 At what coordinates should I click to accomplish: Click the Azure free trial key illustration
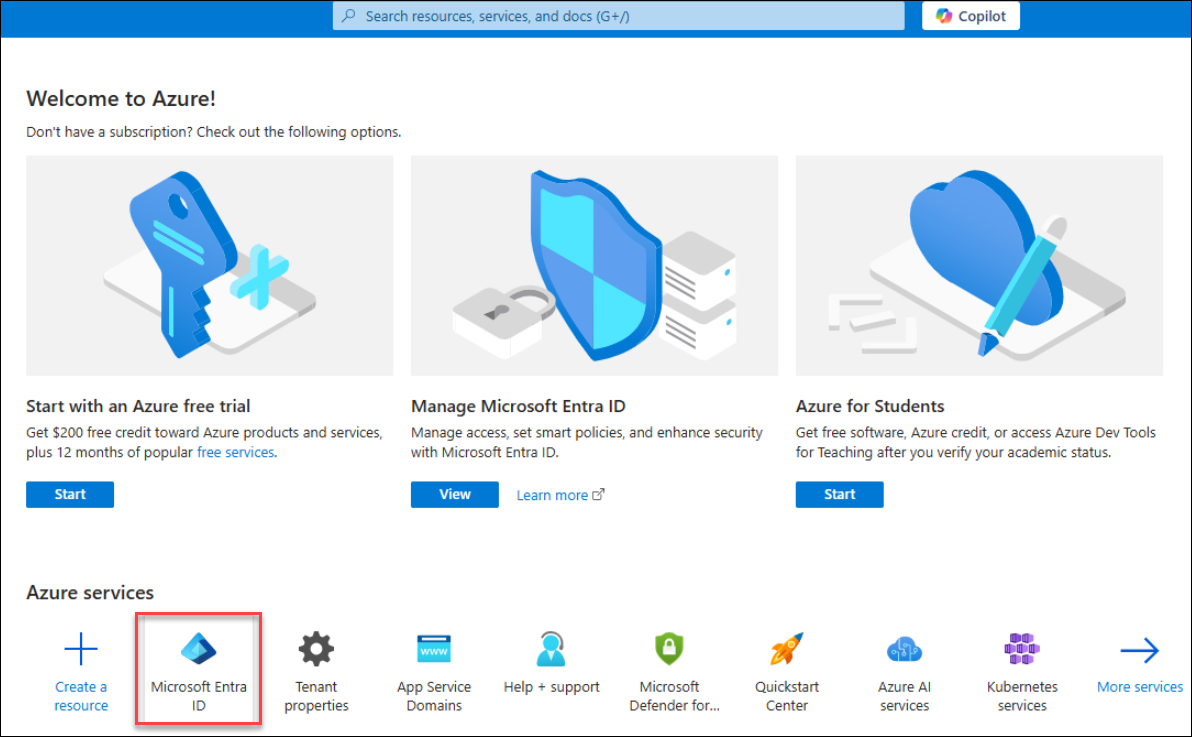(210, 265)
